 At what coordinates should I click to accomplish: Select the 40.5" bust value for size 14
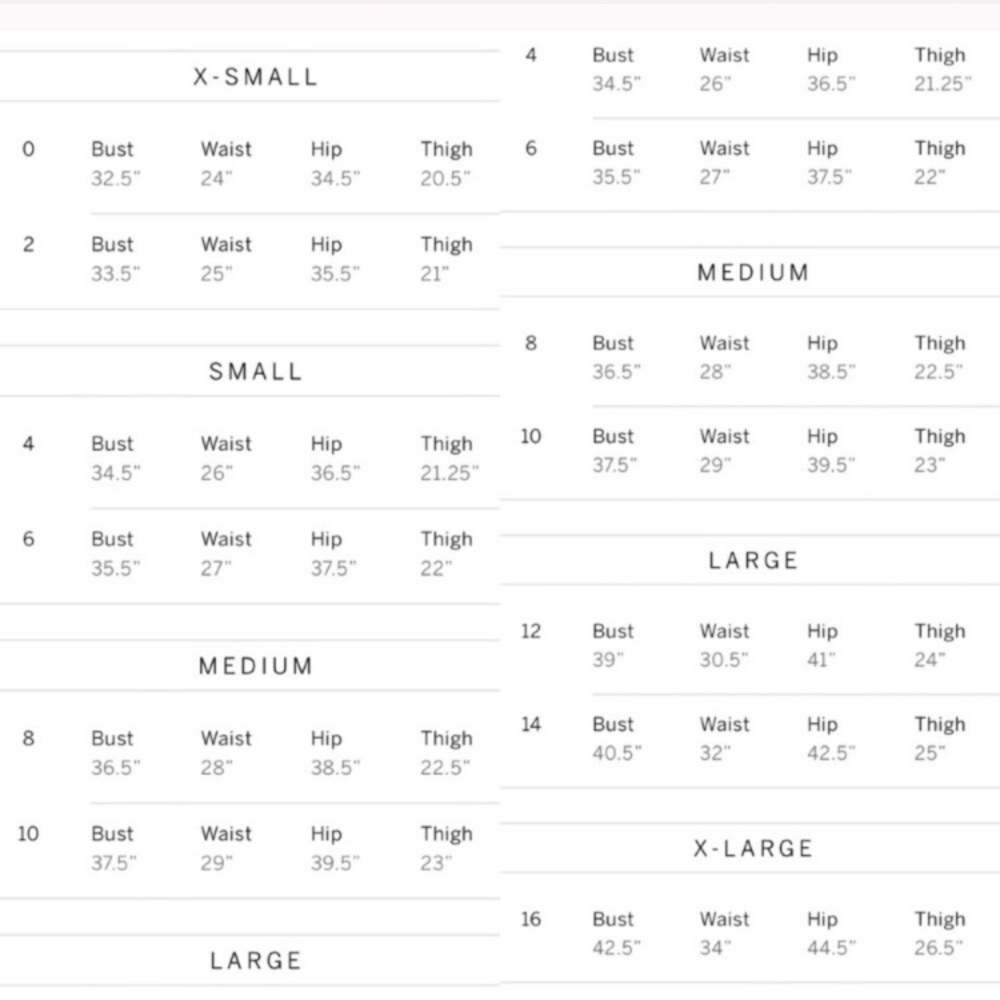(617, 753)
